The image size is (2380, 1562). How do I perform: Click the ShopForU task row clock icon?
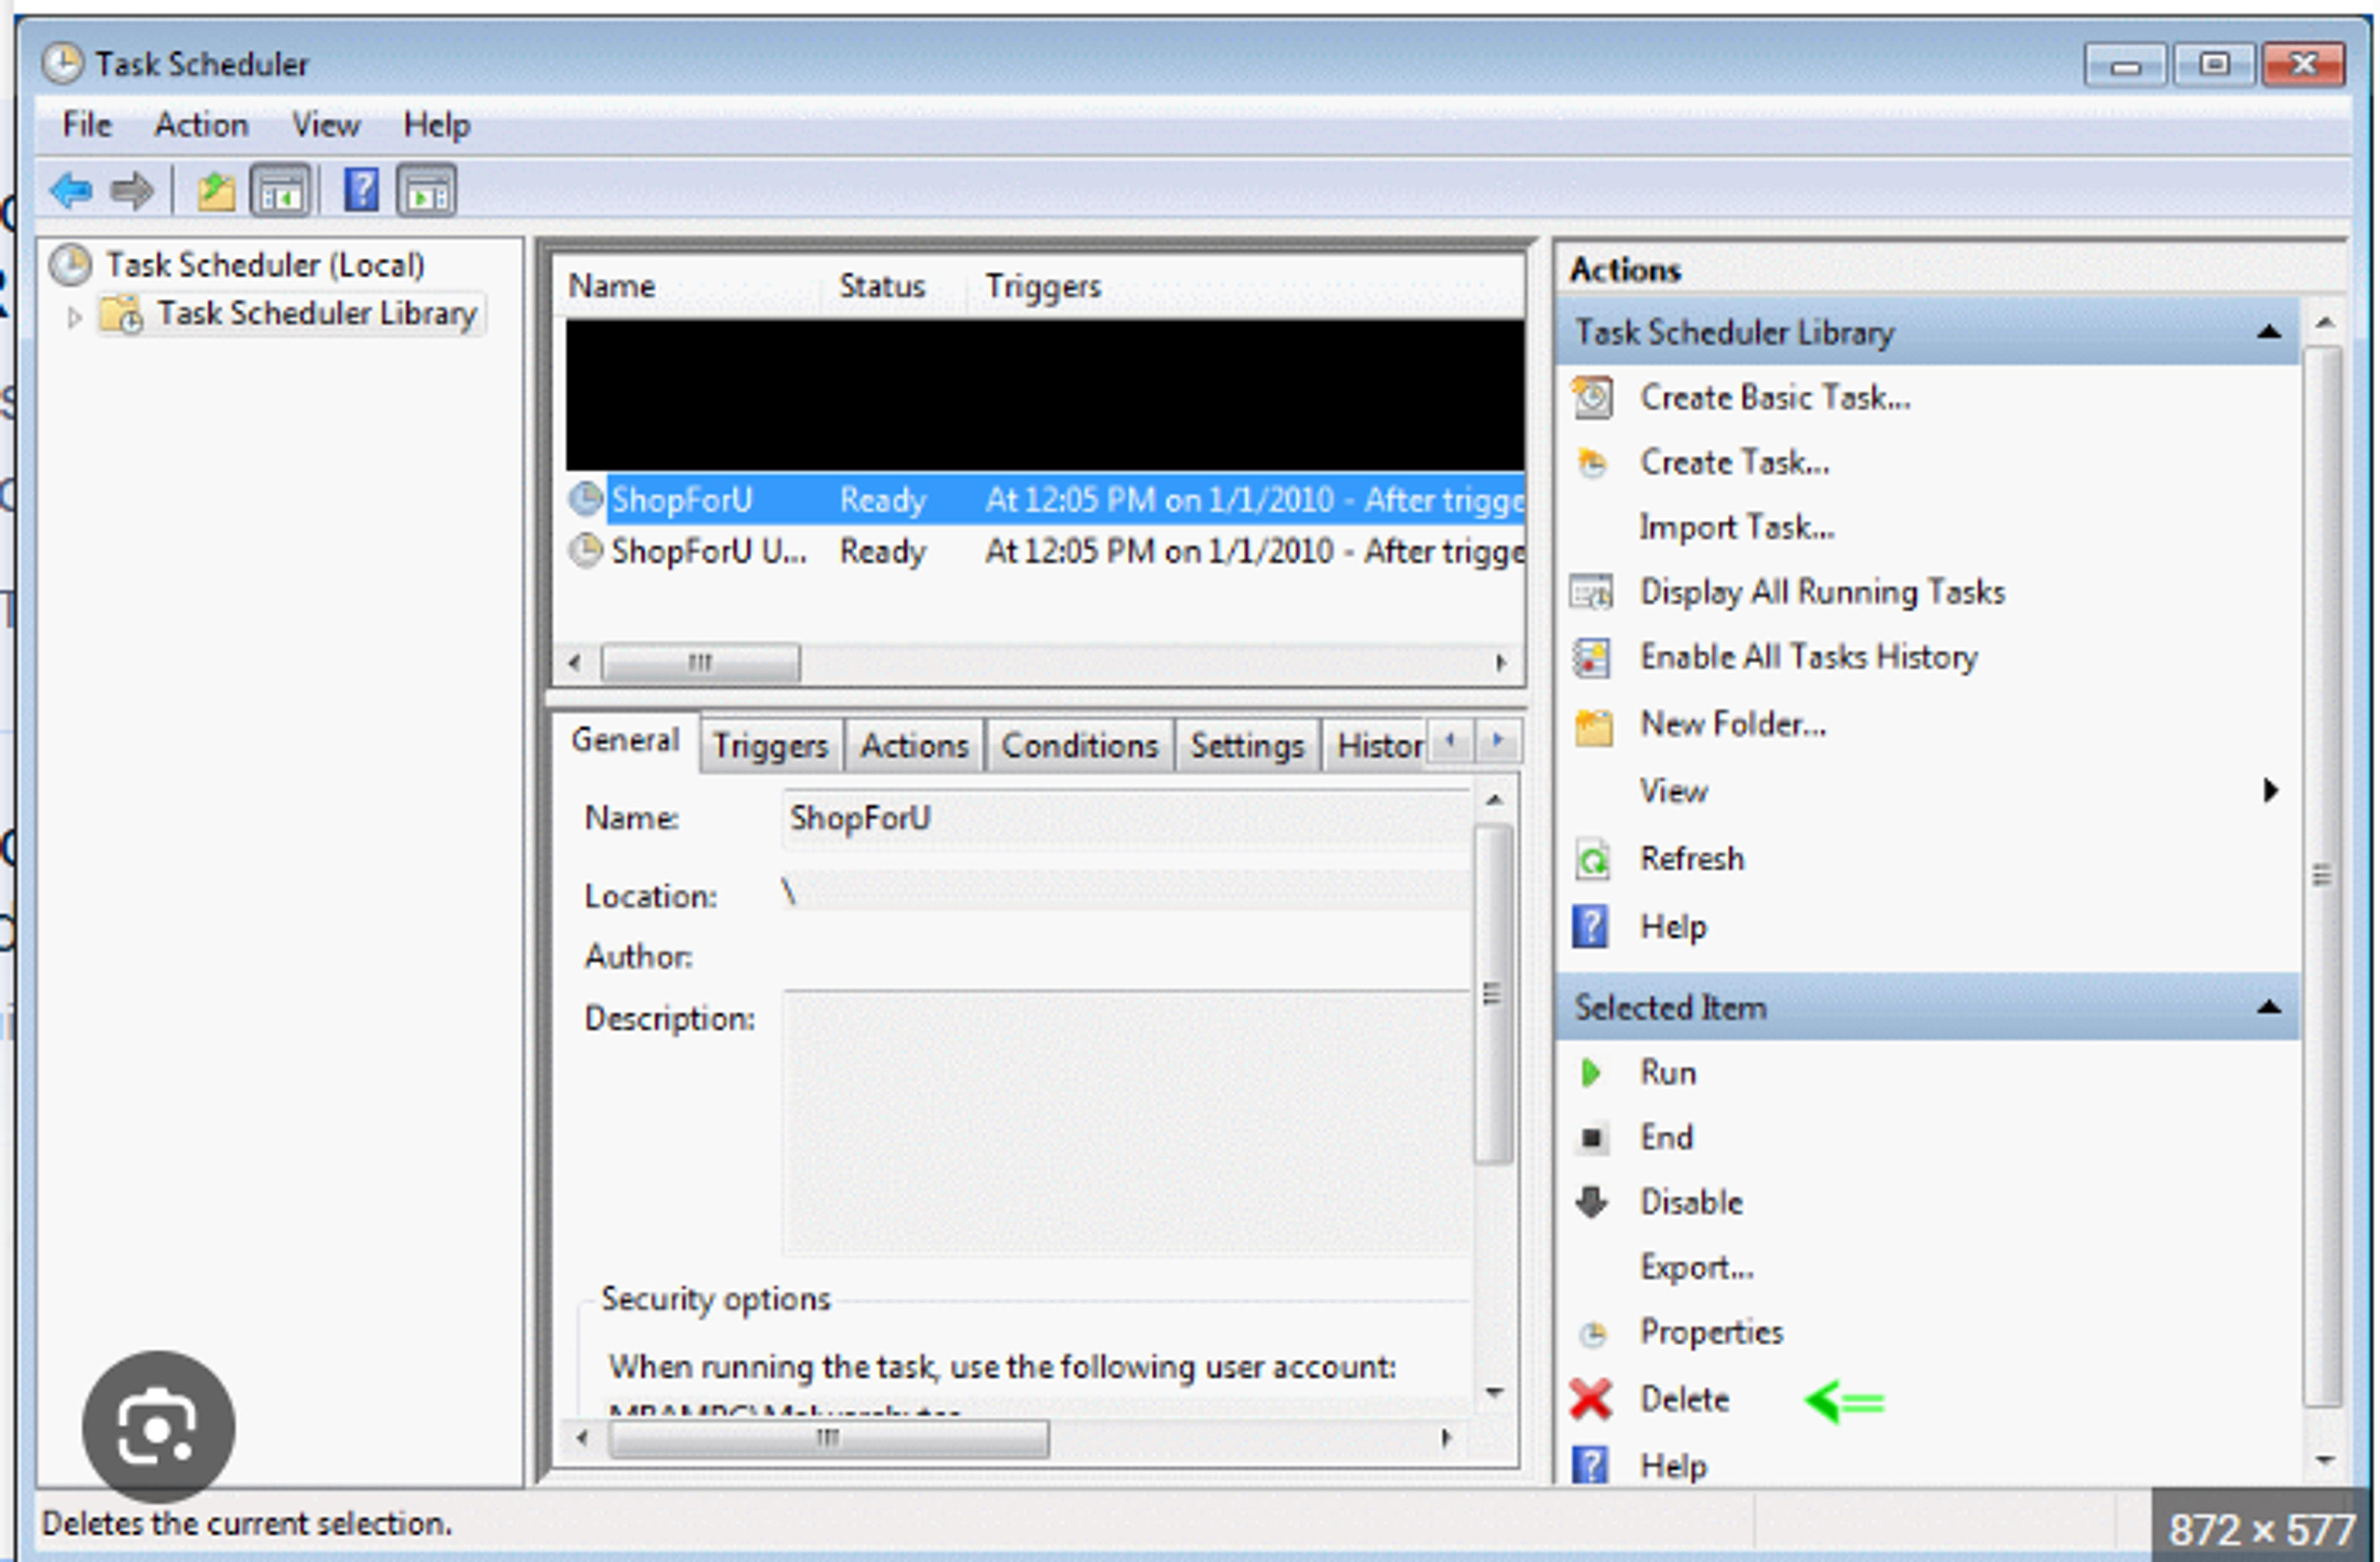tap(586, 499)
